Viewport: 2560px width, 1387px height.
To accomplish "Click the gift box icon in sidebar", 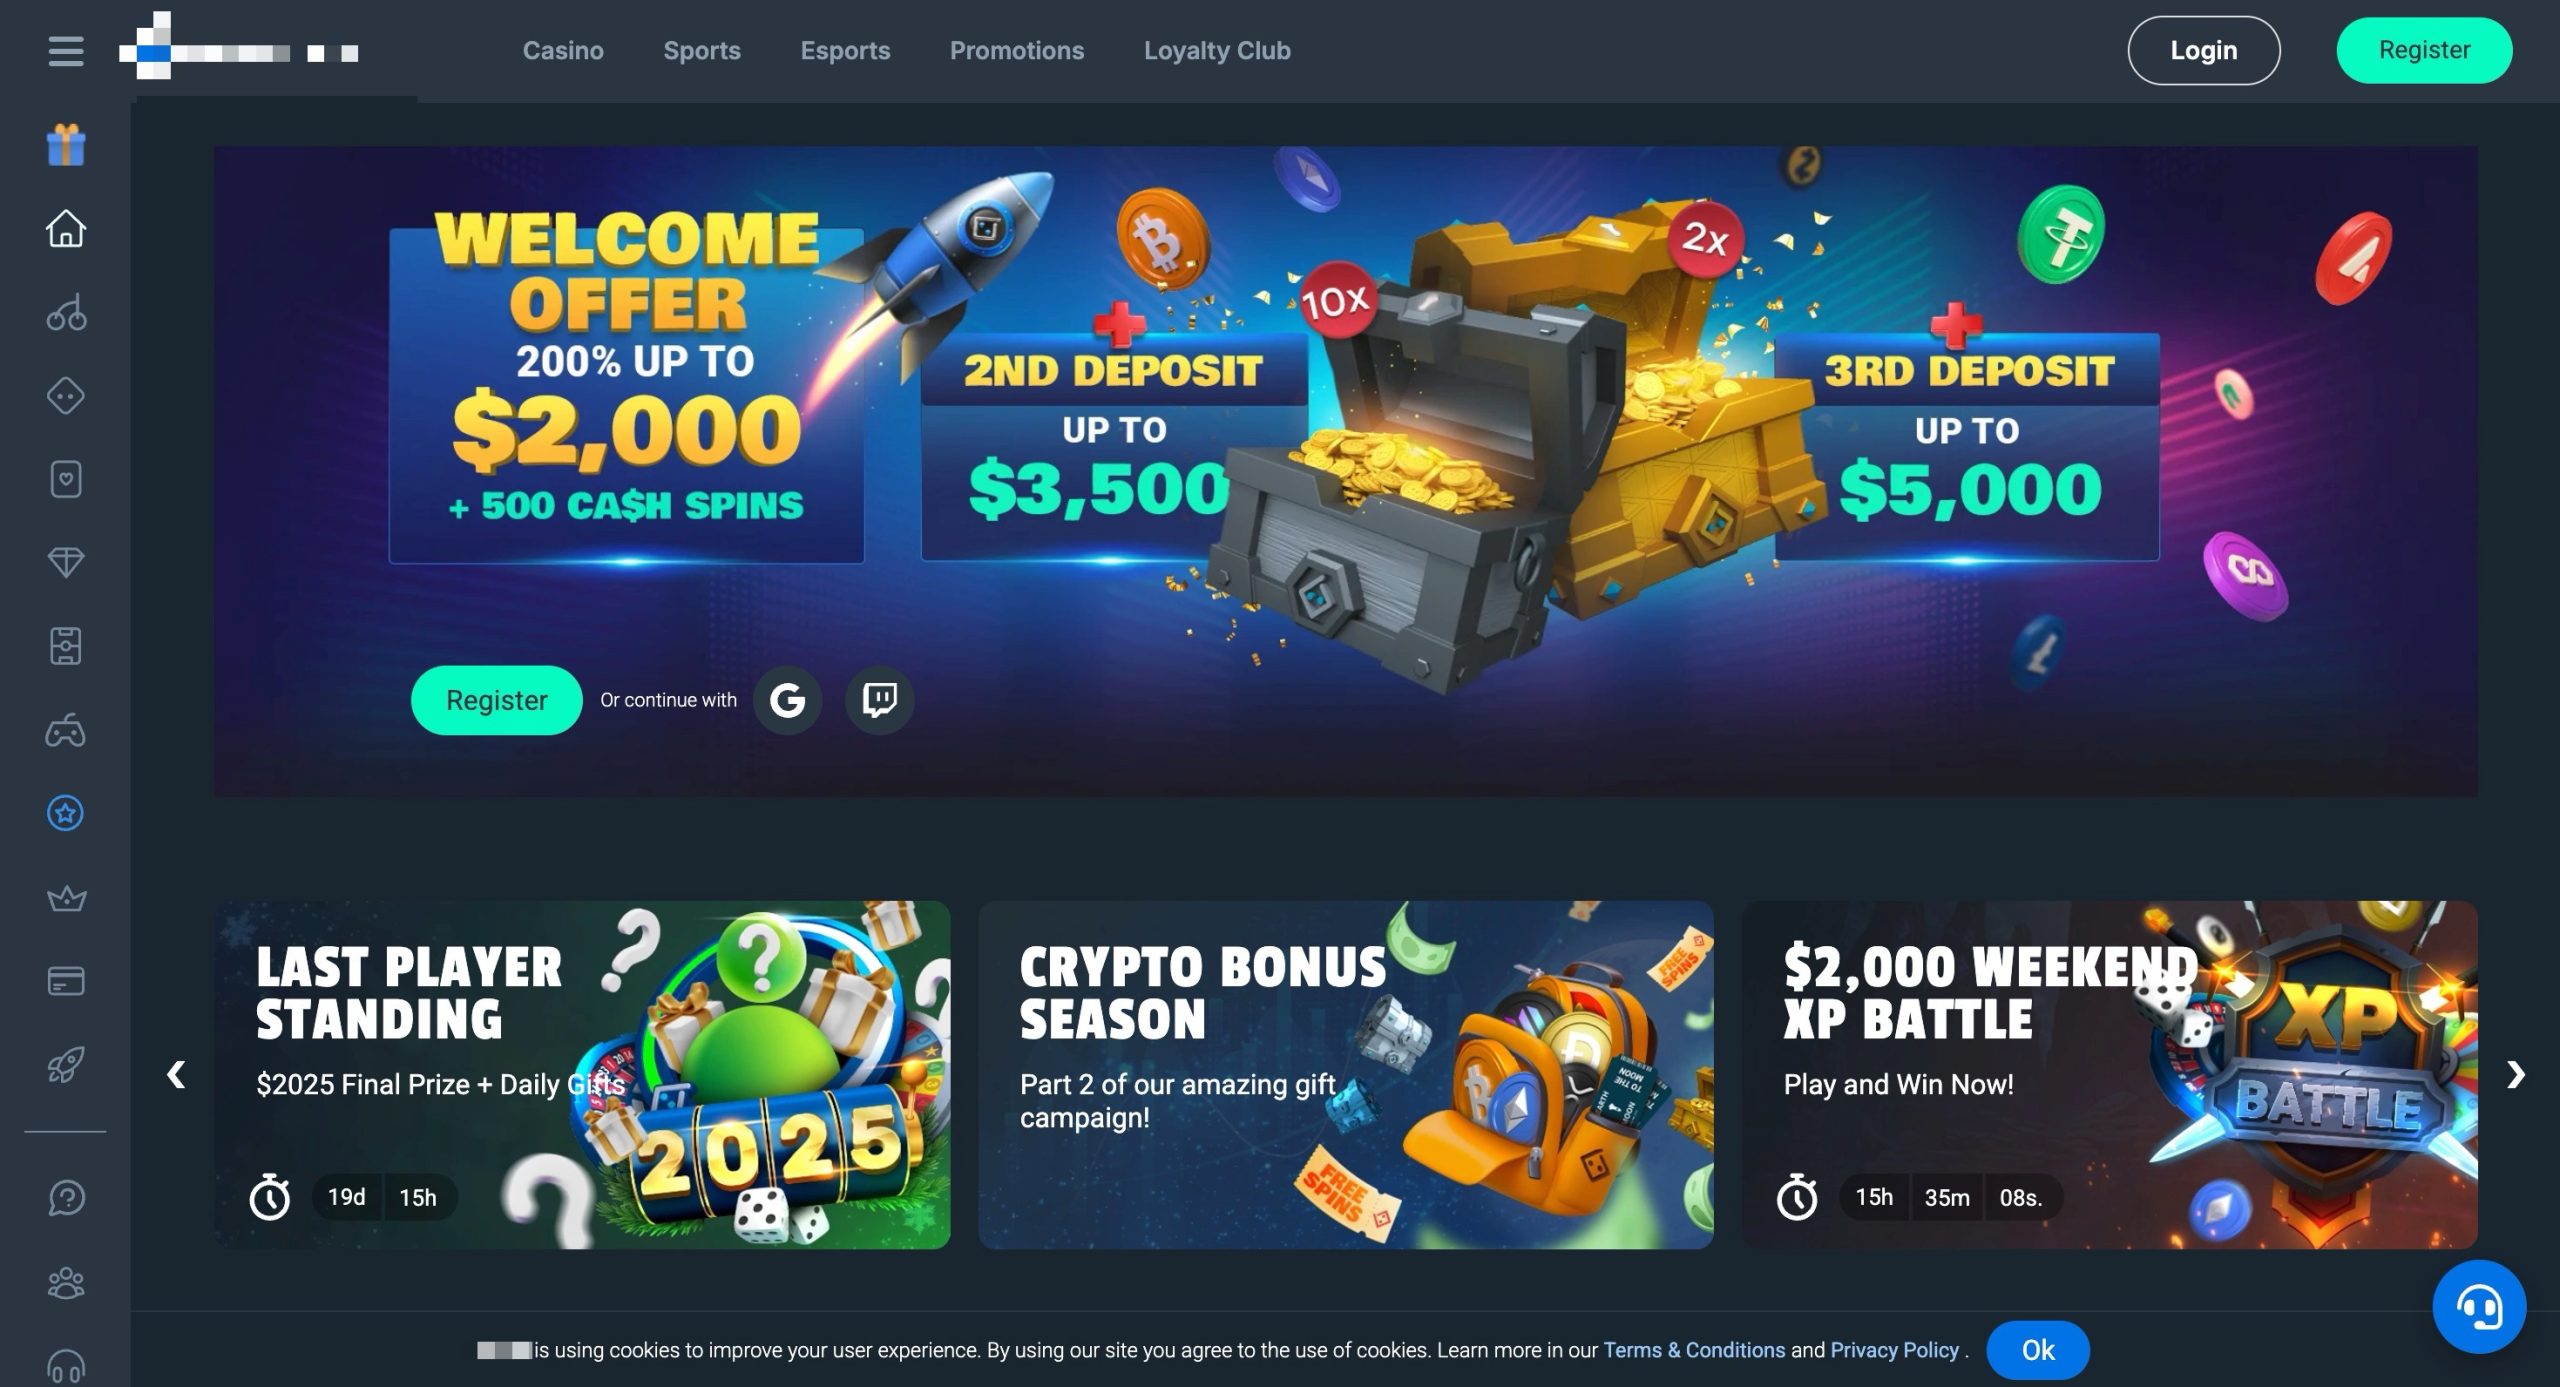I will (66, 145).
